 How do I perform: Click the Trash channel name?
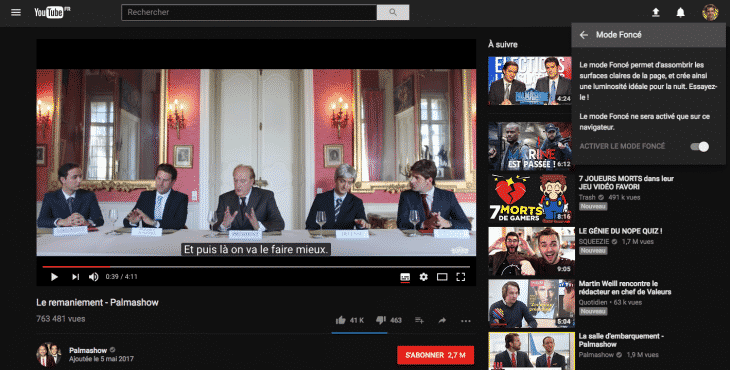(587, 197)
